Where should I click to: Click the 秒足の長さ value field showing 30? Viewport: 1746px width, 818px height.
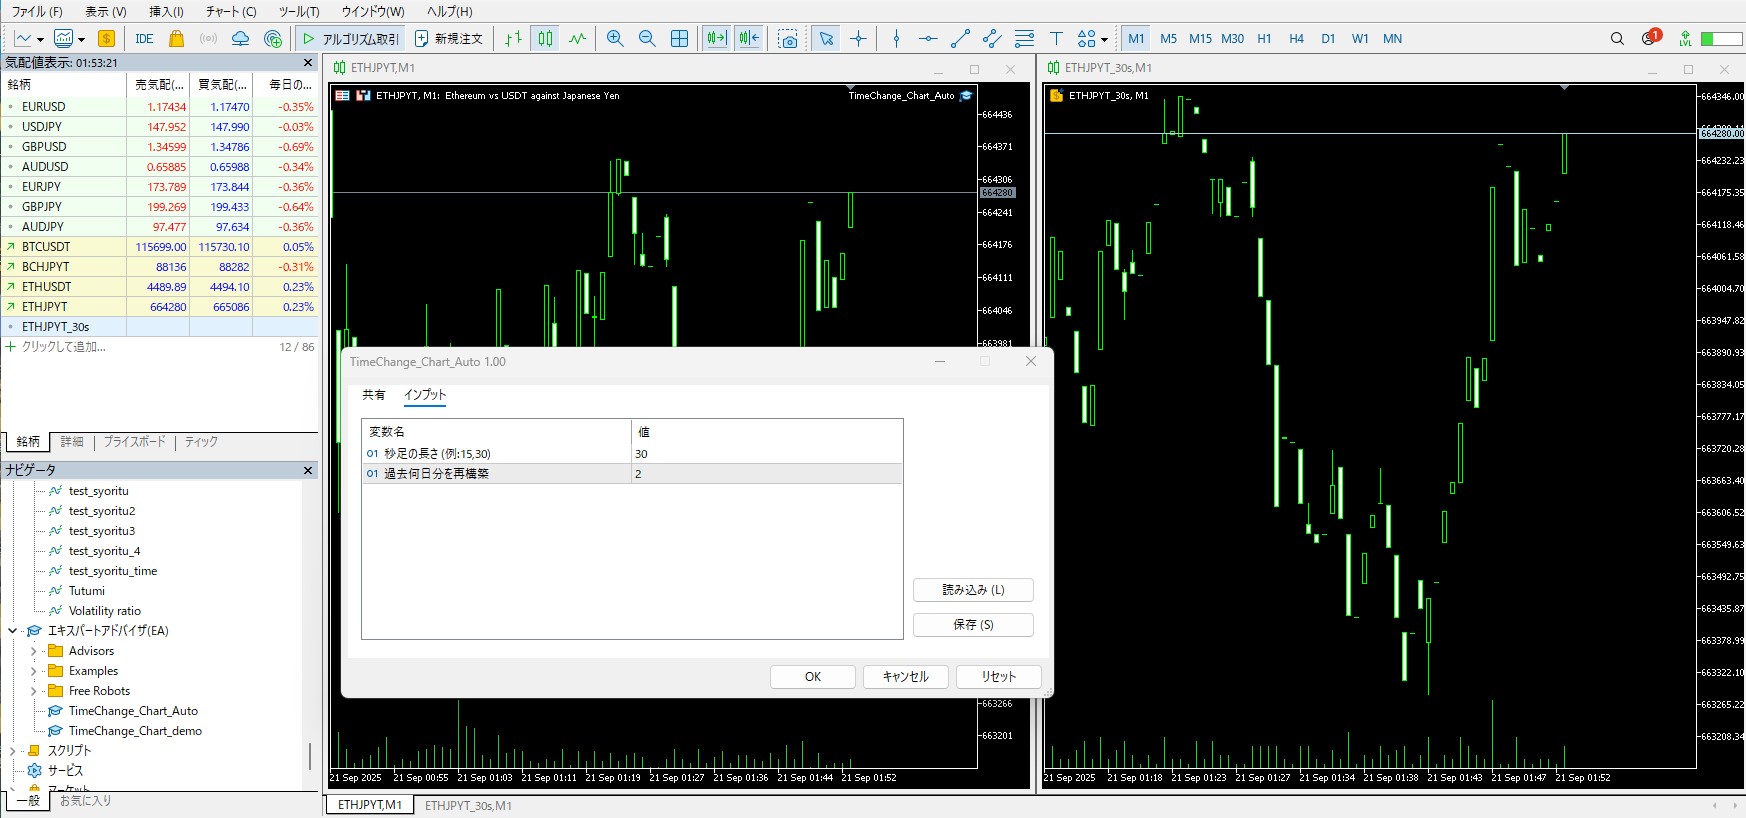pyautogui.click(x=765, y=454)
